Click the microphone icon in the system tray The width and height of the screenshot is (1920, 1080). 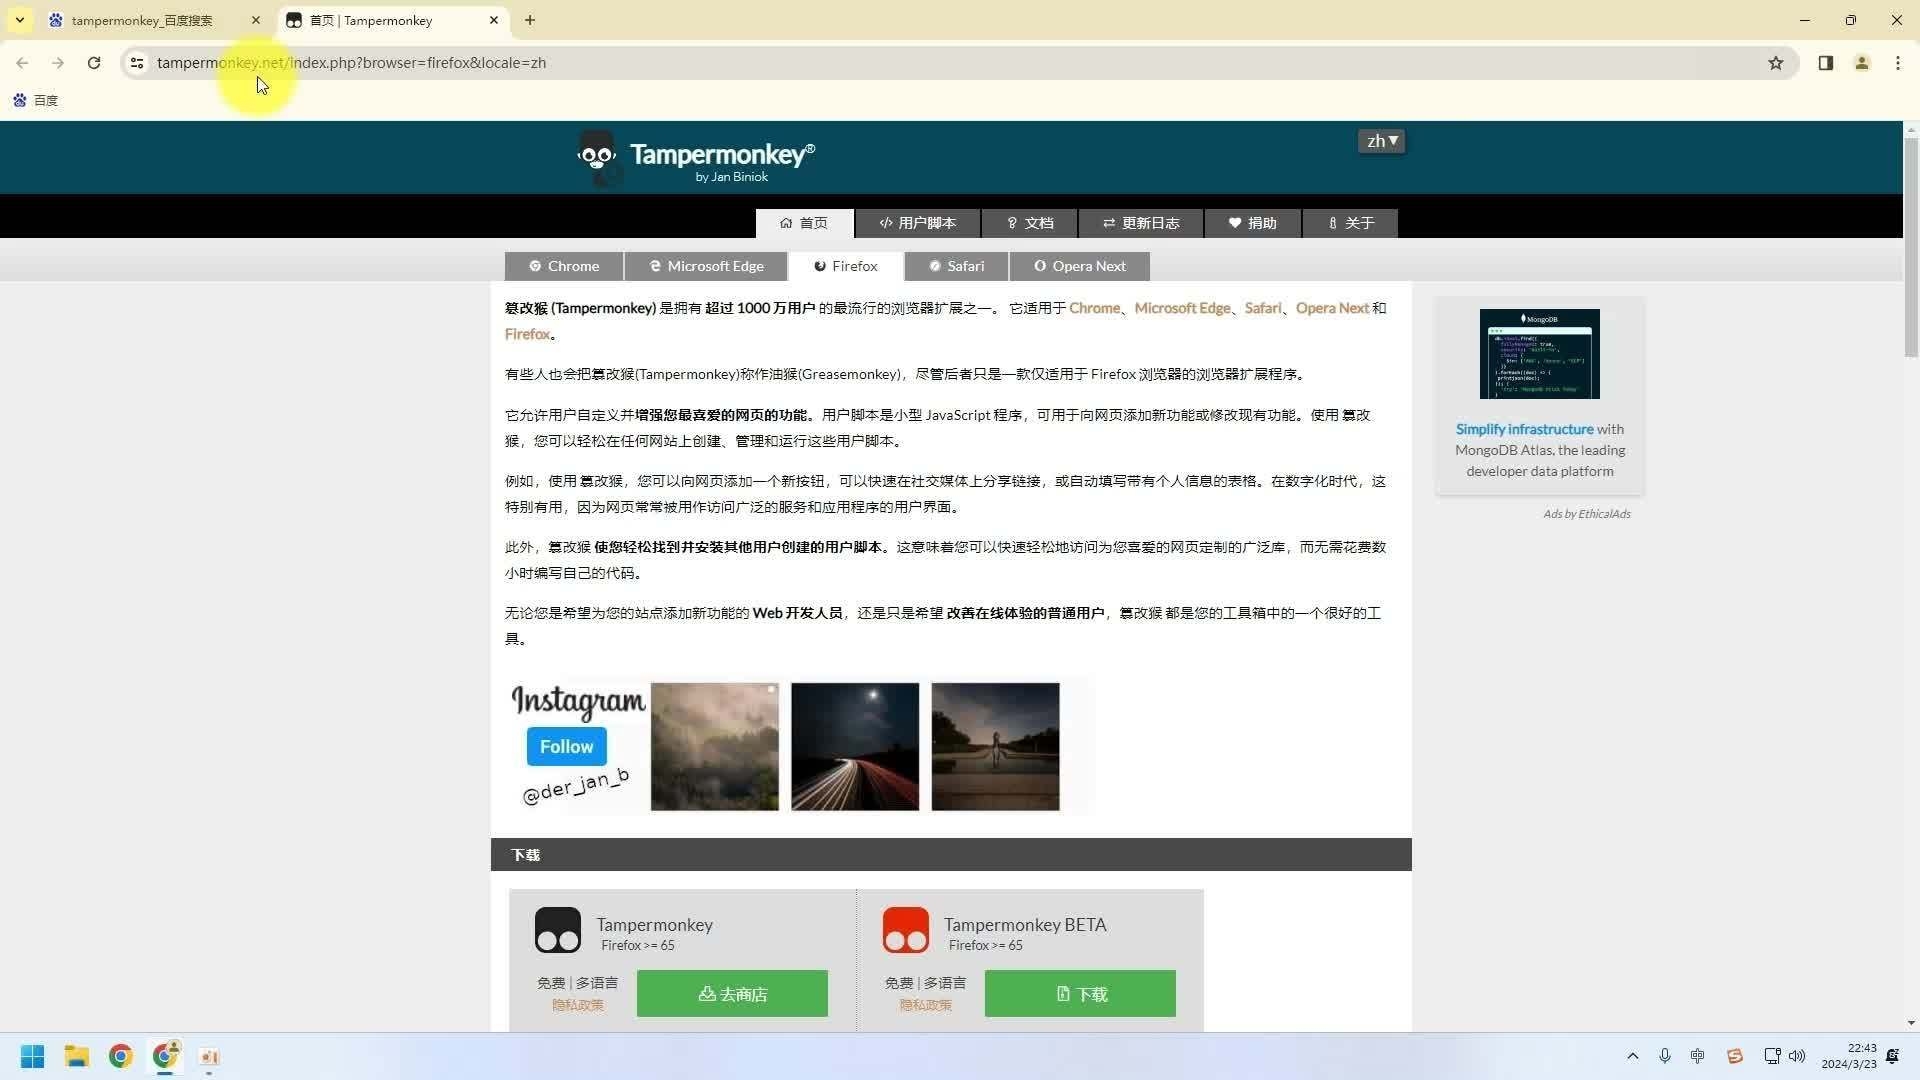click(x=1664, y=1056)
